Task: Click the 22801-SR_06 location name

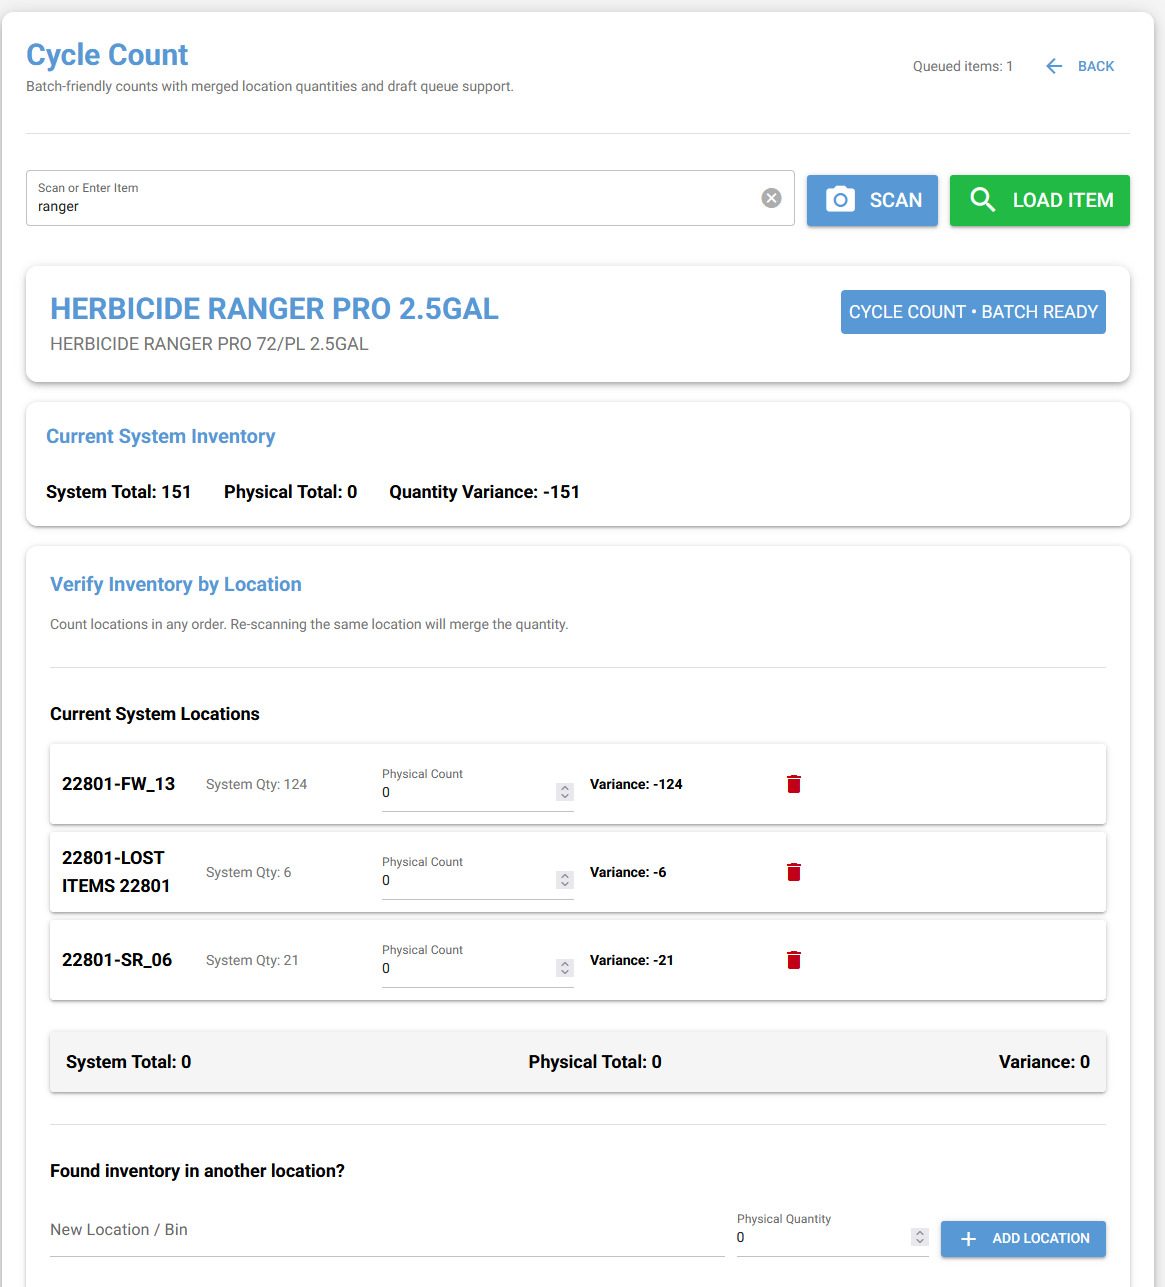Action: (x=117, y=960)
